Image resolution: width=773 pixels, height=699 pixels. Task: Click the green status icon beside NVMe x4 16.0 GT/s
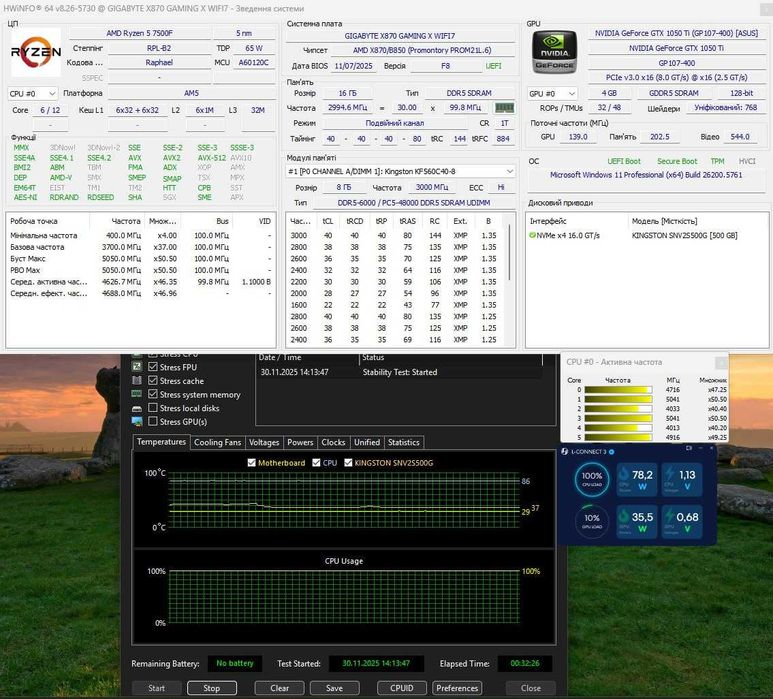(x=532, y=235)
